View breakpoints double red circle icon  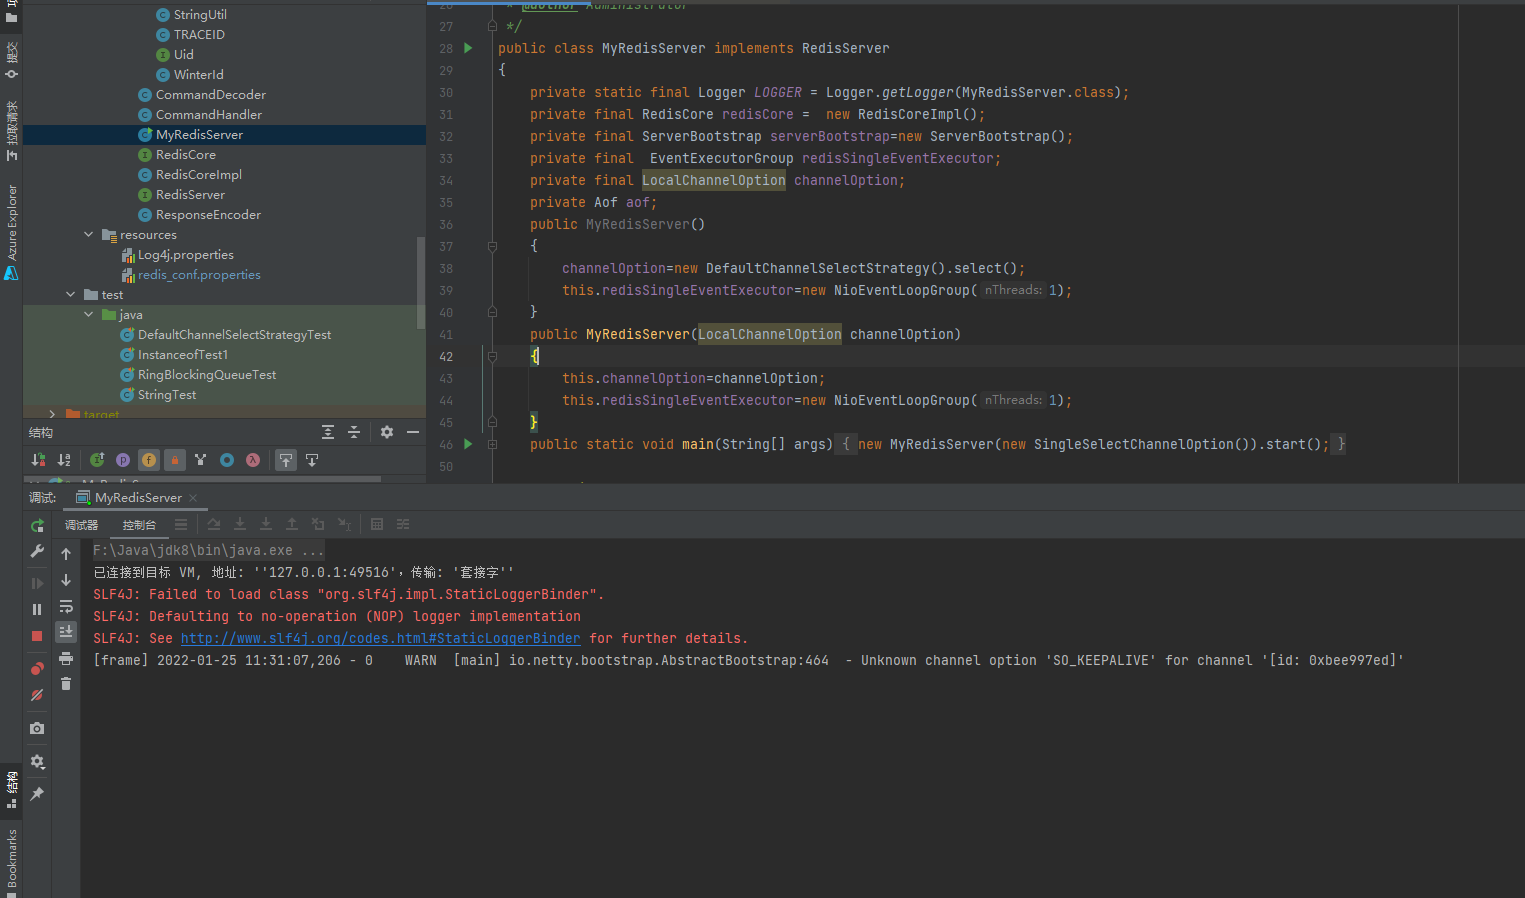37,668
